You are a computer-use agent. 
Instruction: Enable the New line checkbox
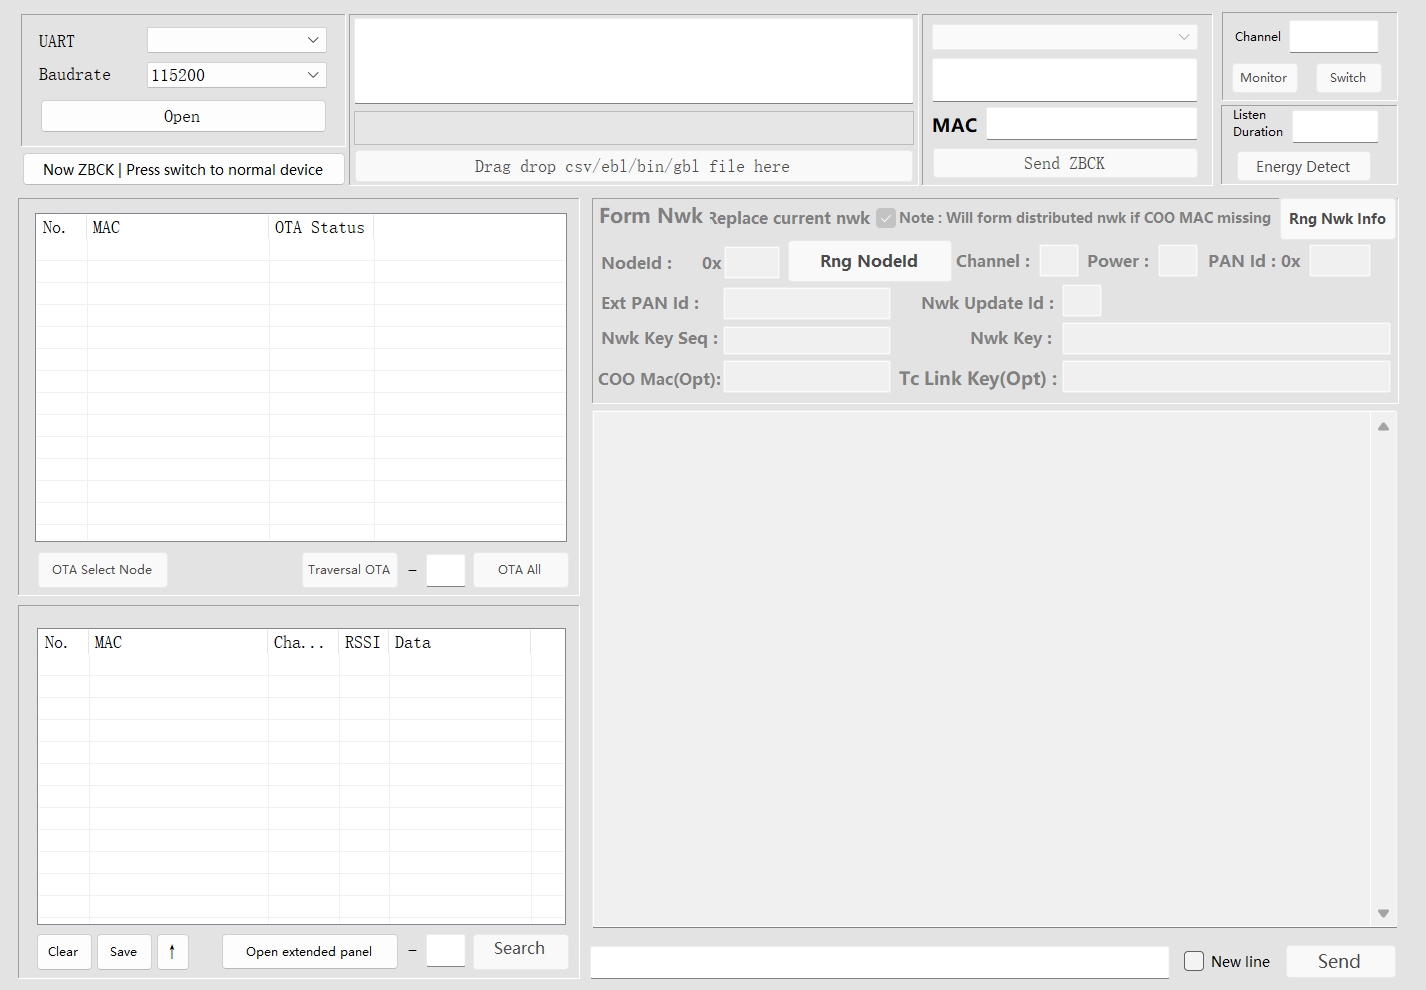pyautogui.click(x=1194, y=961)
